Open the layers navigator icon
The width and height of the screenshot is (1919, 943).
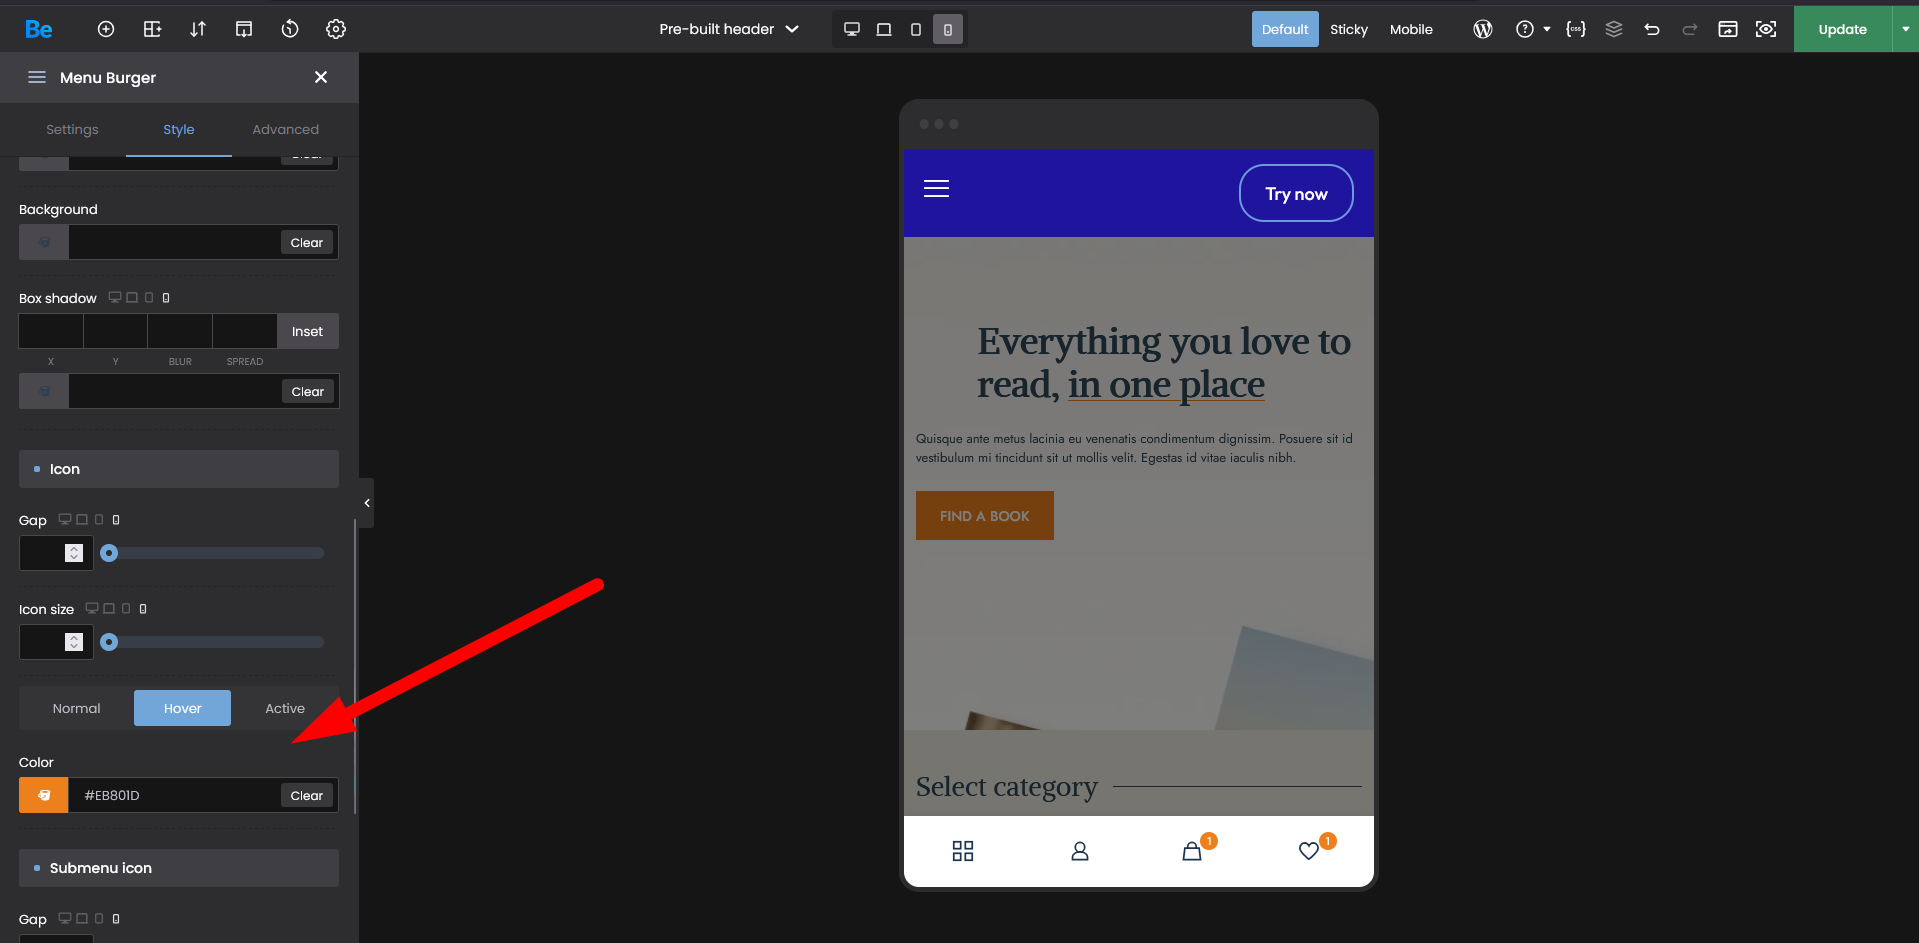(1614, 29)
